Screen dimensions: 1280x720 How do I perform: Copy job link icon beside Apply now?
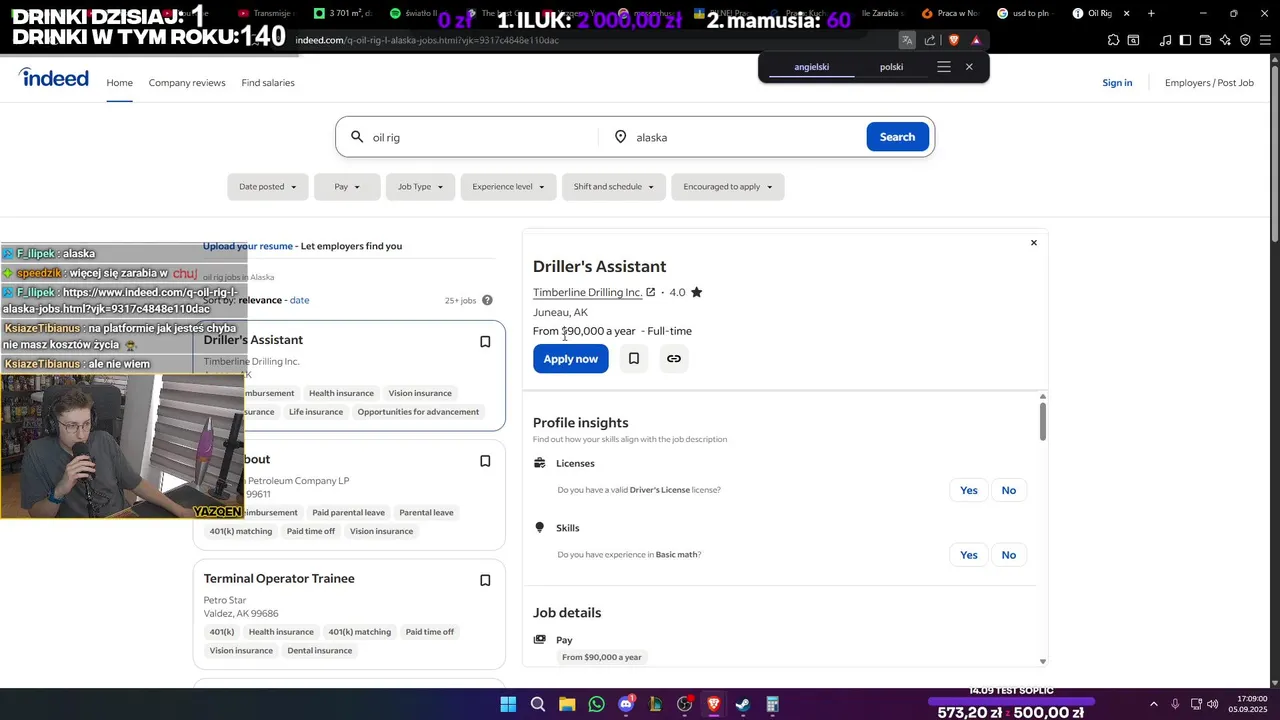(674, 358)
